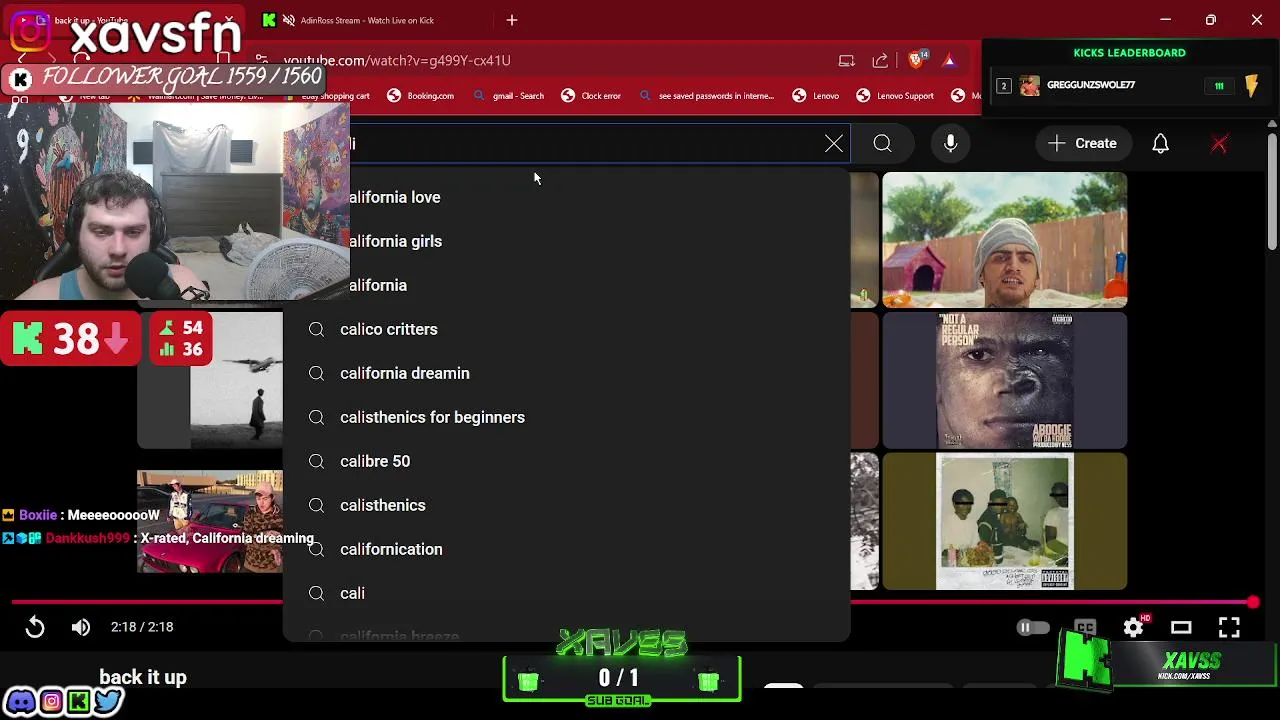Clear the YouTube search box with the X
This screenshot has width=1280, height=720.
click(x=834, y=144)
